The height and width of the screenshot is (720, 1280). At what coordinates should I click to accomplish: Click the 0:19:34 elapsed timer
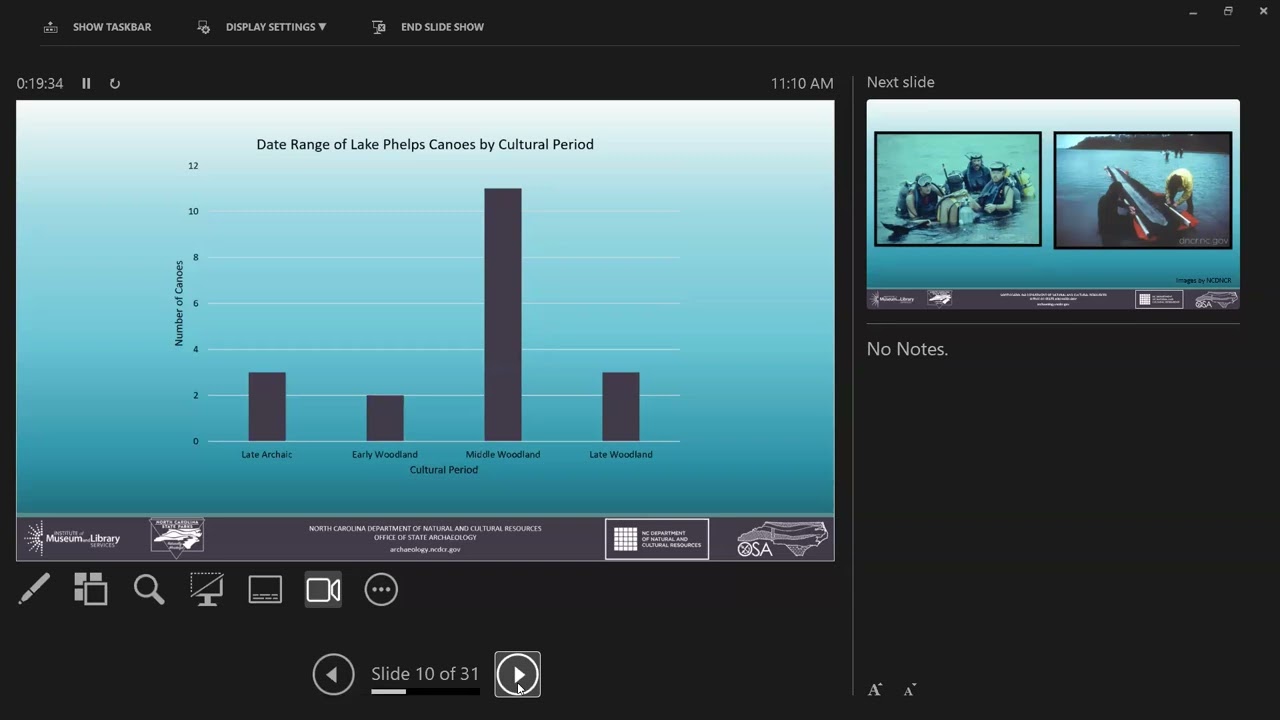[40, 84]
